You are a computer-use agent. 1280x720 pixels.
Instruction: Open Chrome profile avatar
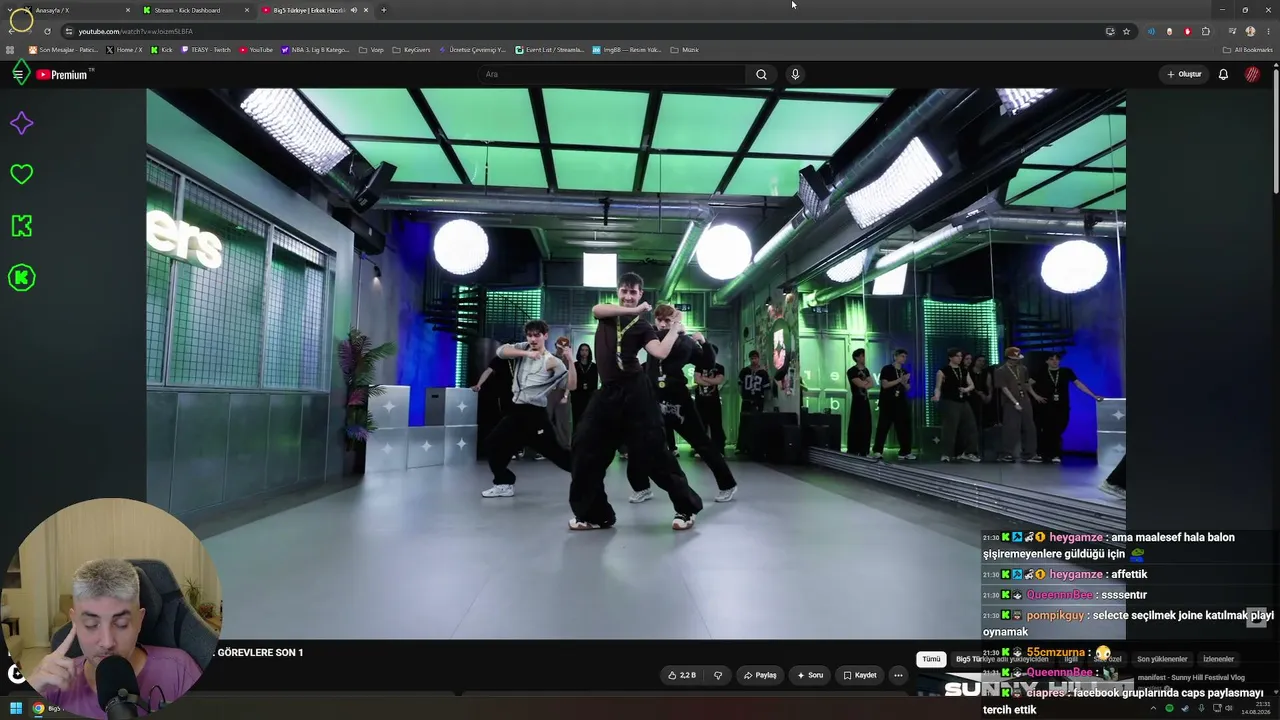click(x=1250, y=31)
